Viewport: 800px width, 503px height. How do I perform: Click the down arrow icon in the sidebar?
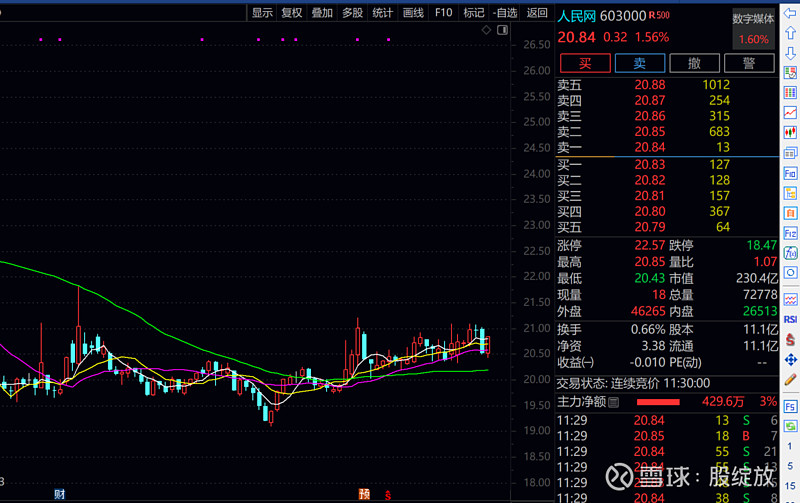(x=790, y=53)
